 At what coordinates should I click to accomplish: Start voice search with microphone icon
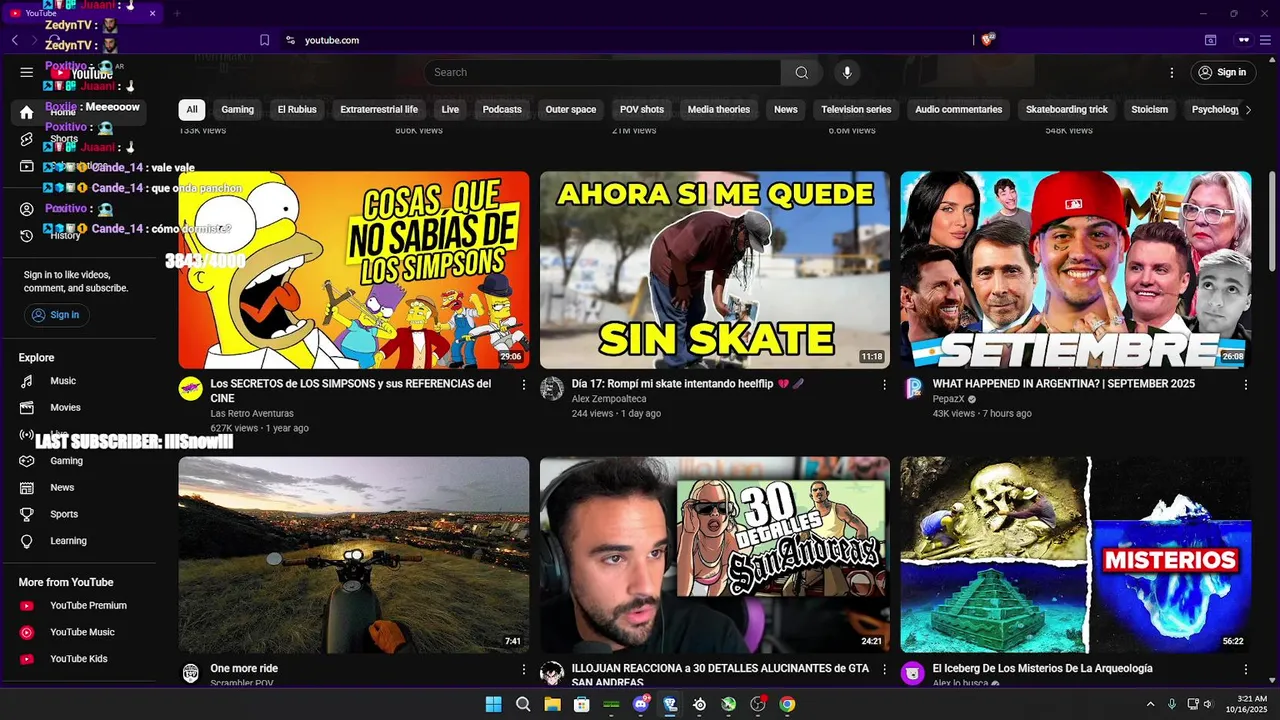click(x=847, y=72)
